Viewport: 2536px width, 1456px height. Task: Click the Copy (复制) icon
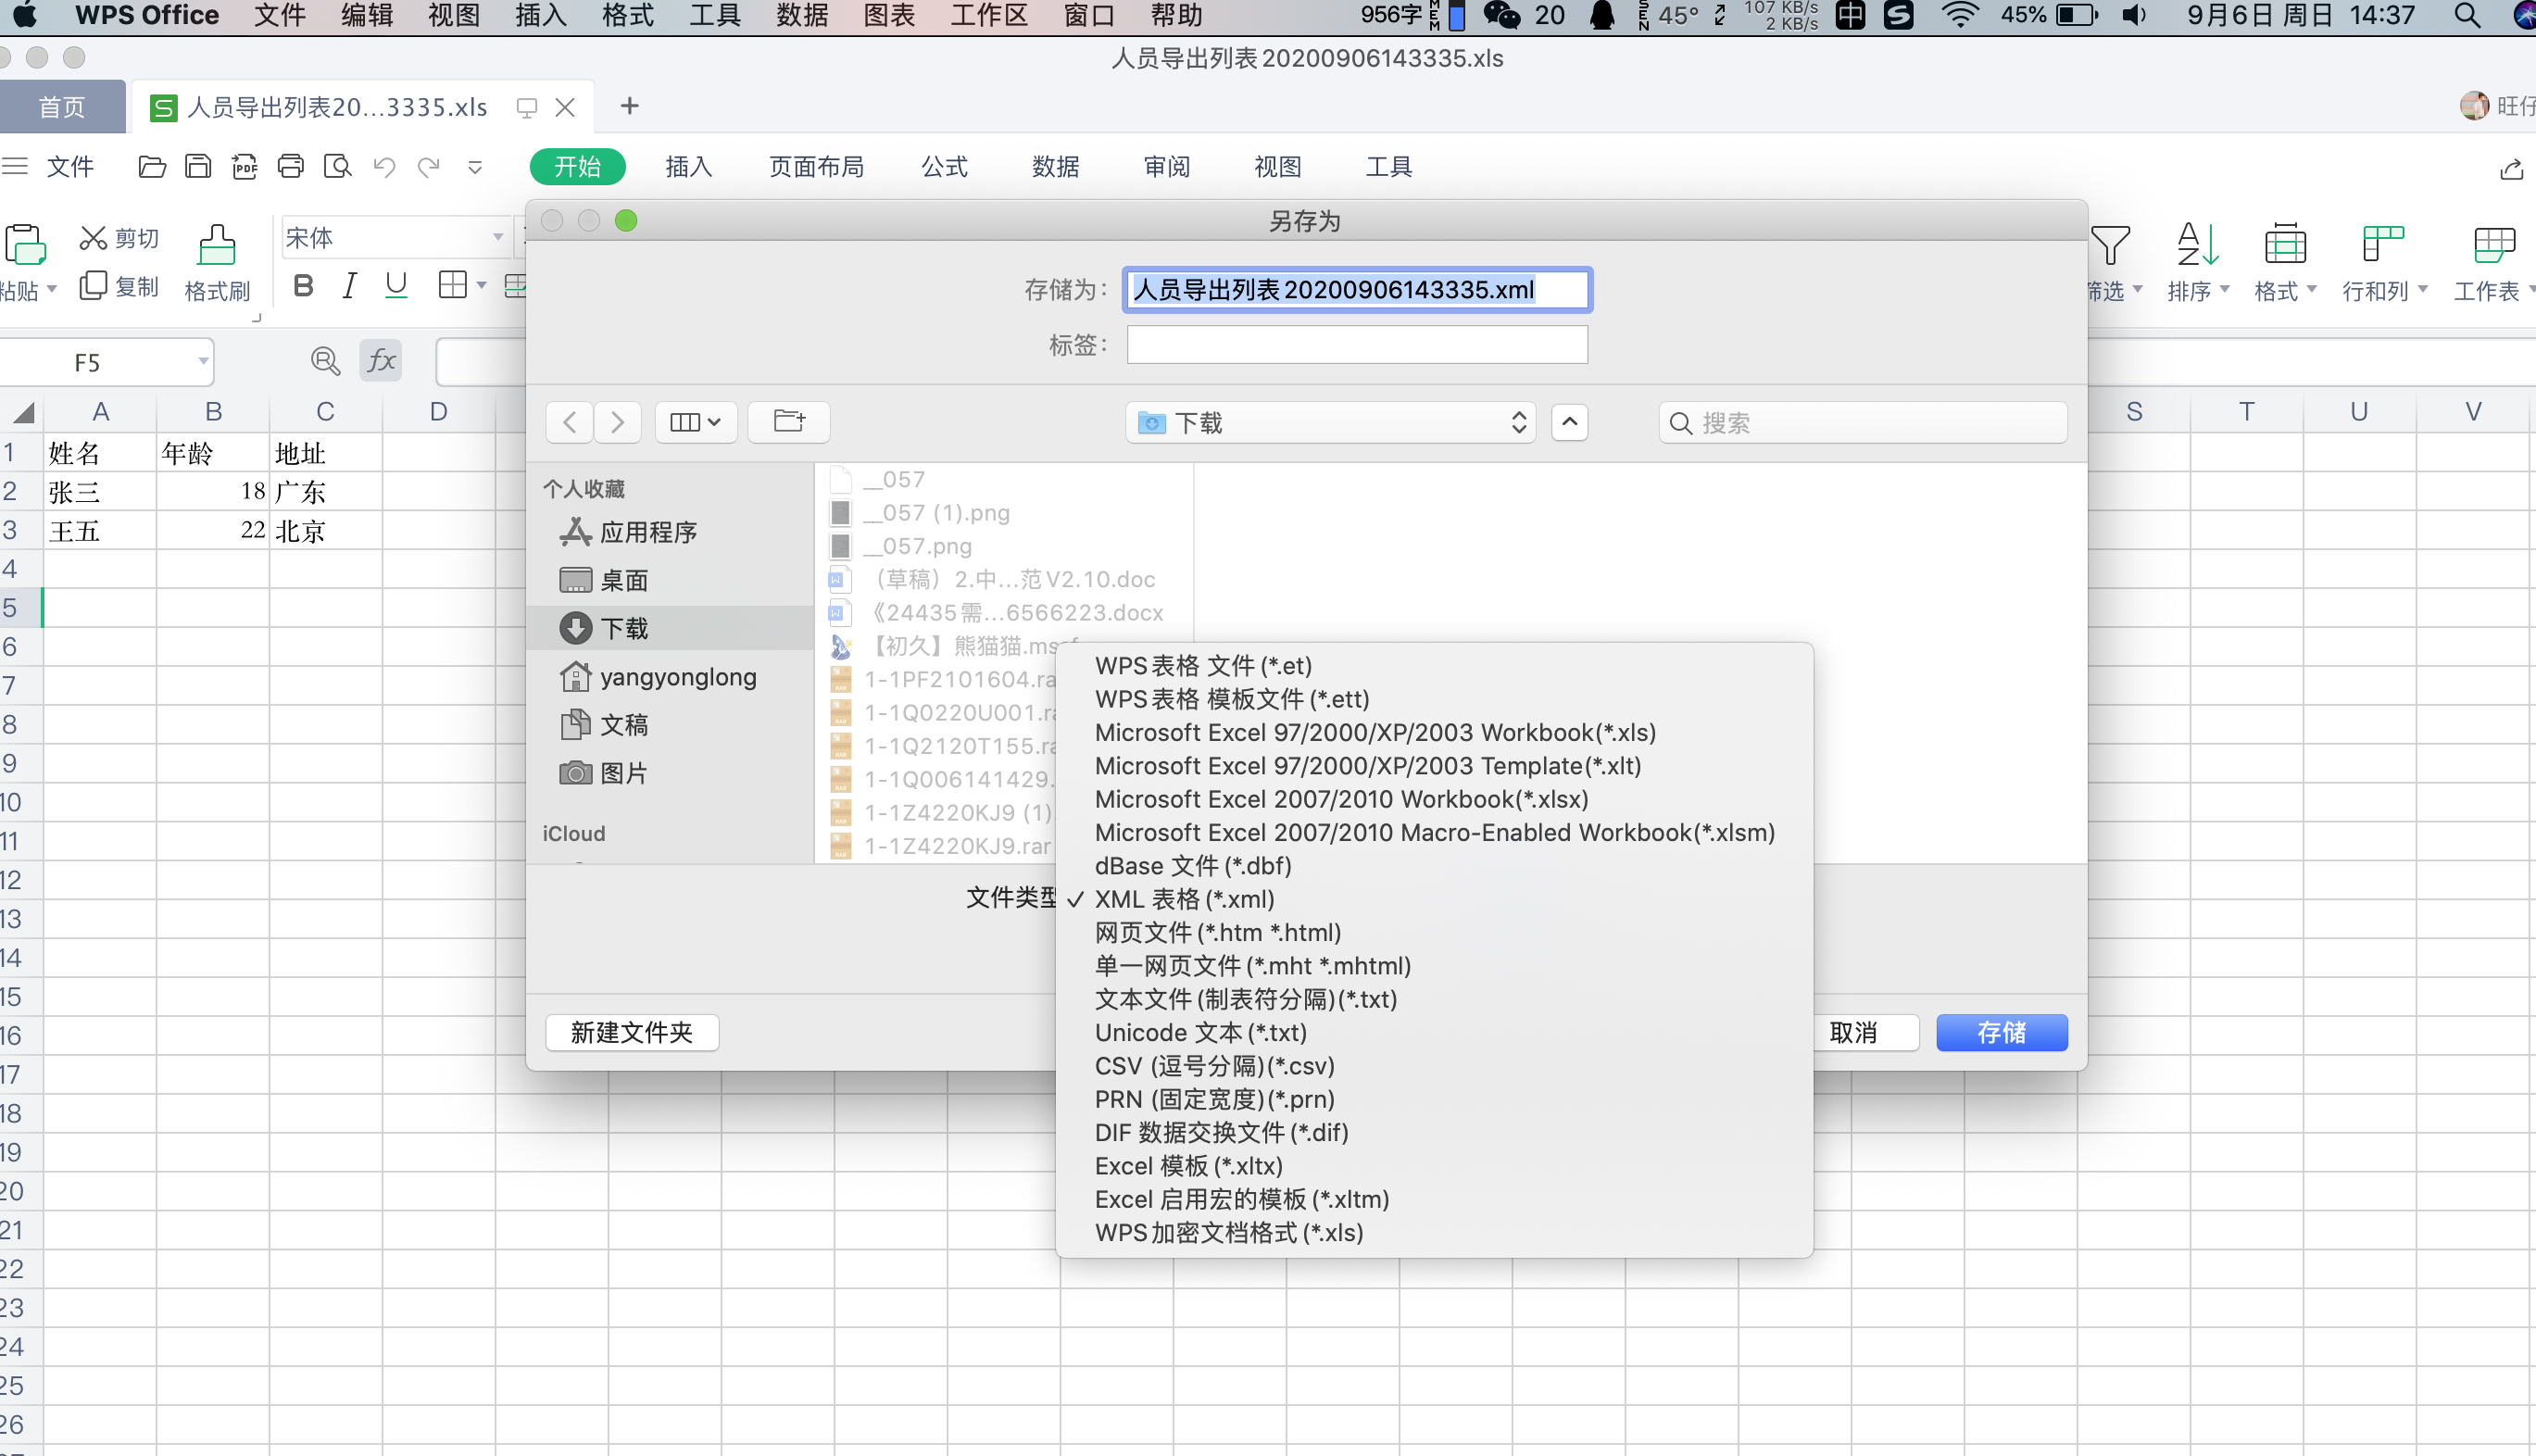(93, 286)
